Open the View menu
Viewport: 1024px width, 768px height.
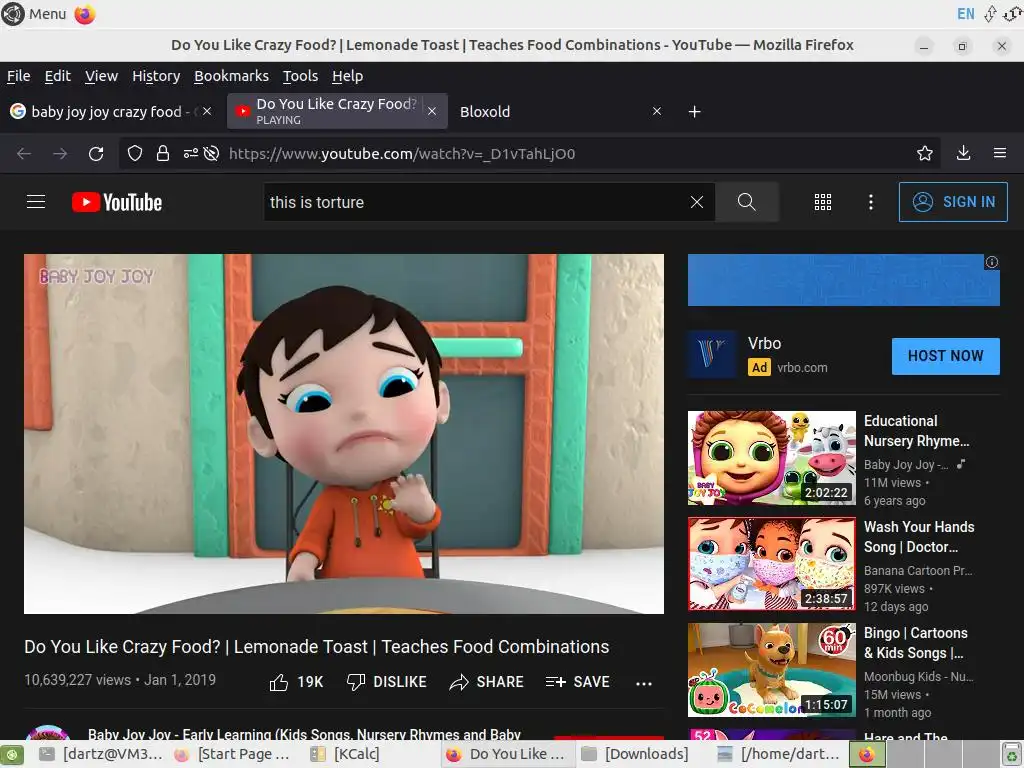click(x=101, y=76)
